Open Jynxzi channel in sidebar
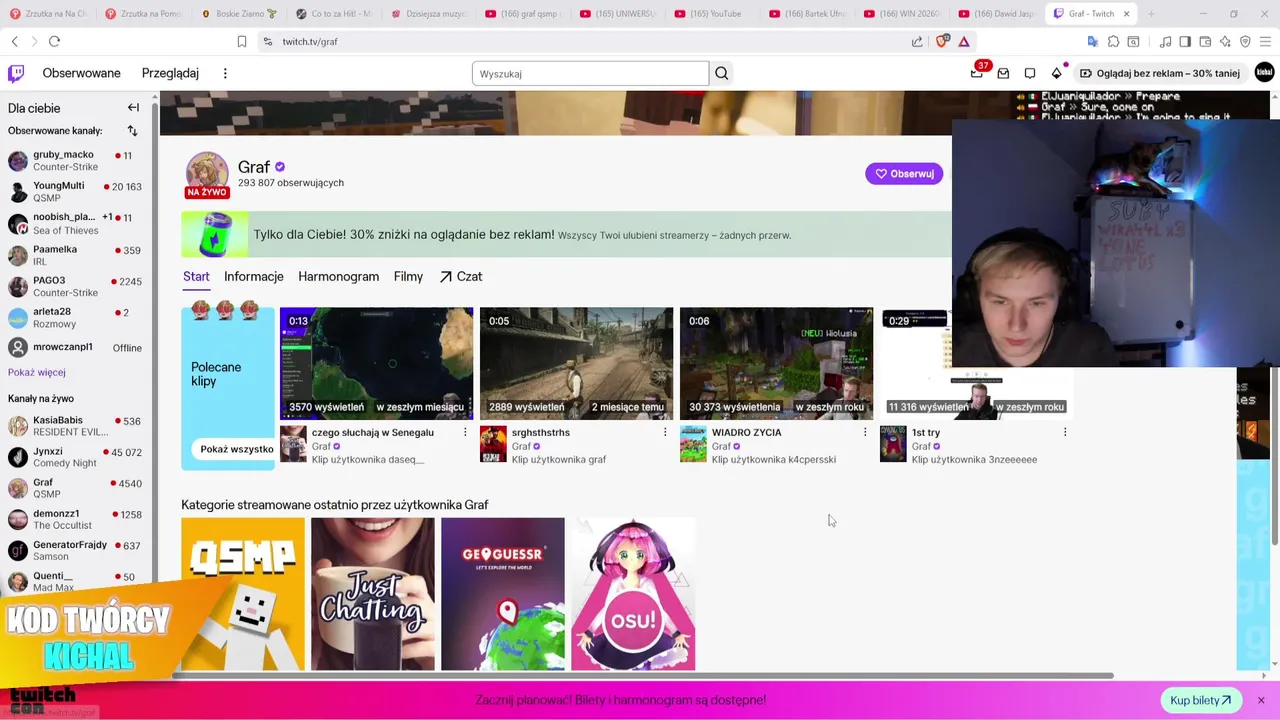Image resolution: width=1280 pixels, height=720 pixels. tap(76, 457)
